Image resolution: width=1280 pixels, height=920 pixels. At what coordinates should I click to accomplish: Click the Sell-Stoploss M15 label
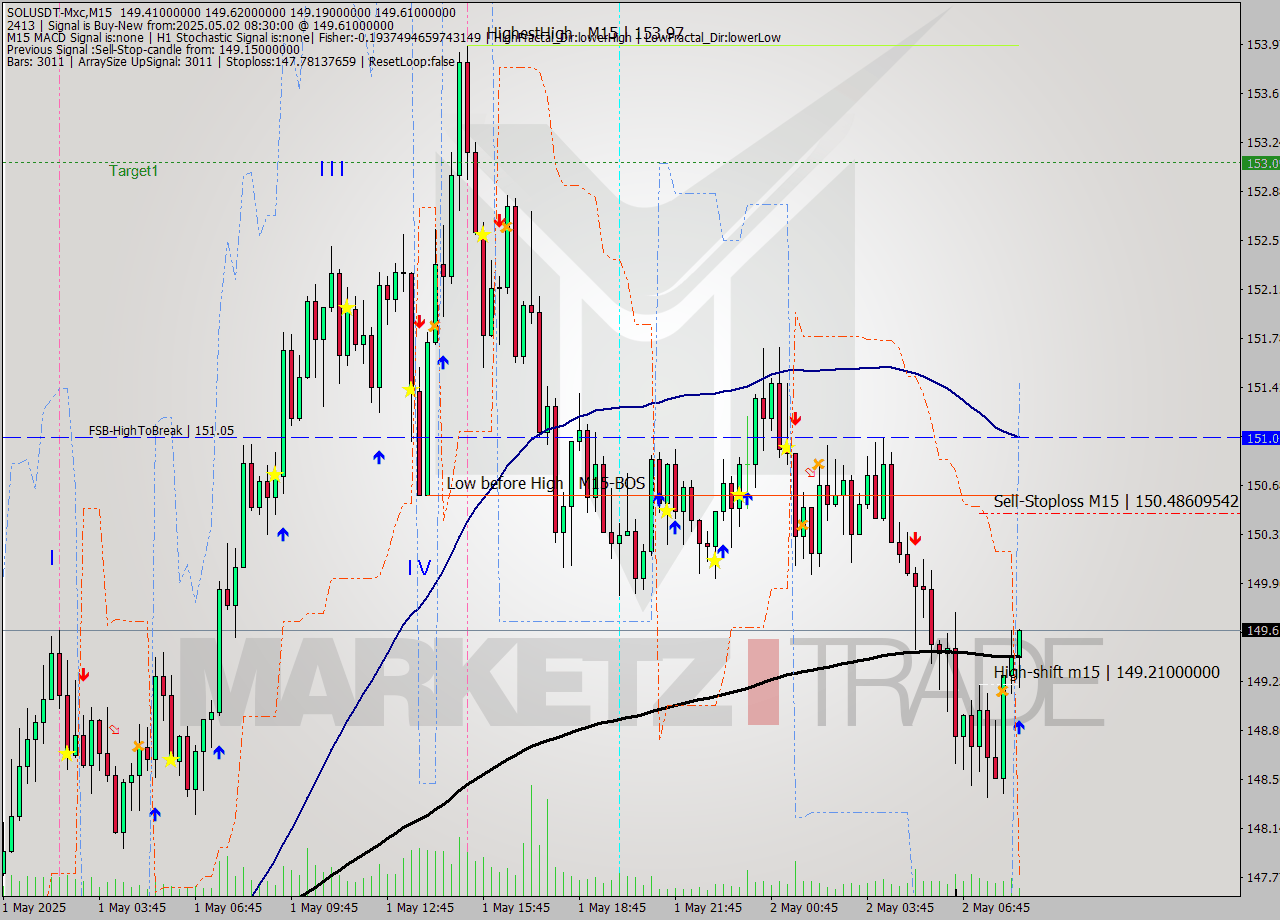(1115, 501)
